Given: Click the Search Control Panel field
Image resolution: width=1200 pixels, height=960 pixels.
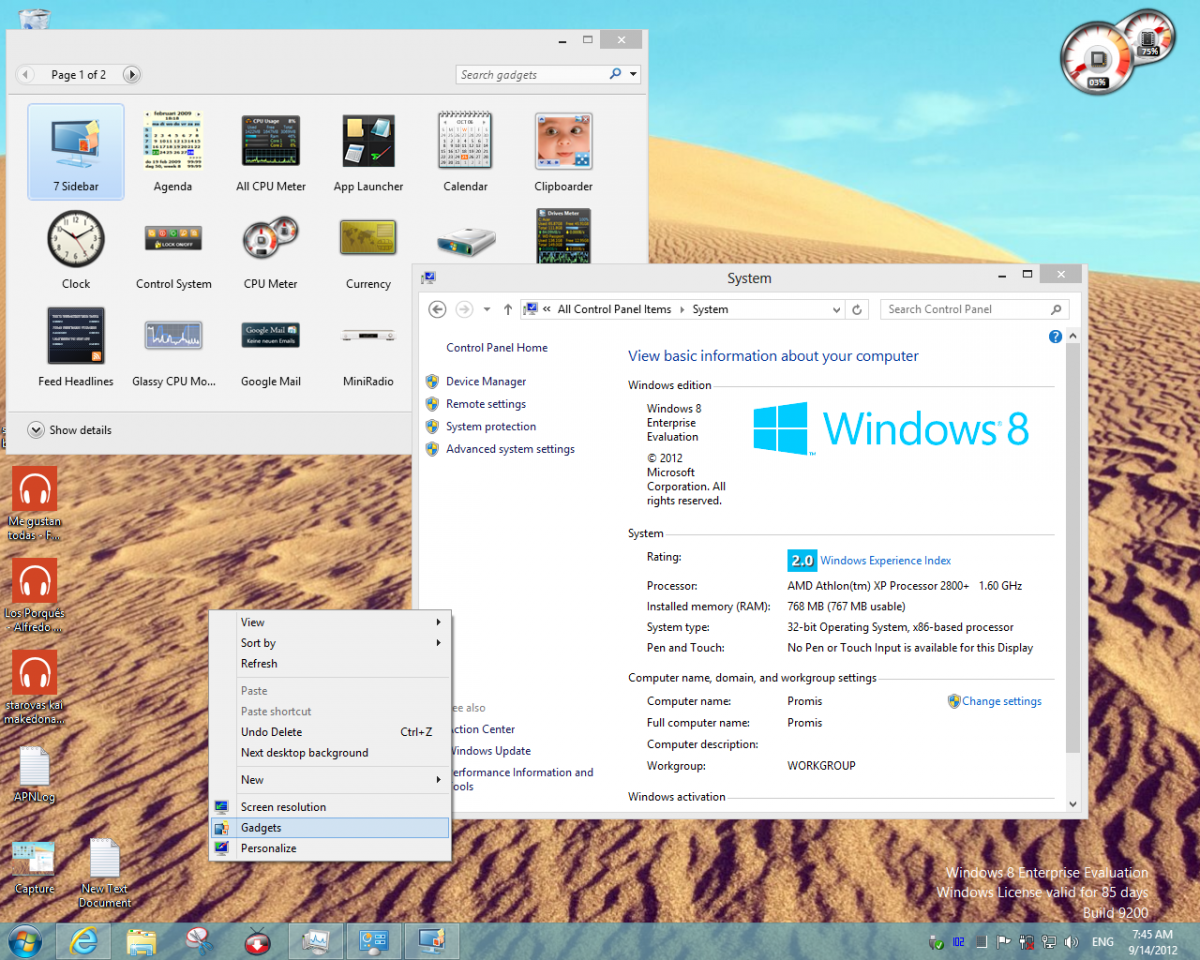Looking at the screenshot, I should coord(965,310).
